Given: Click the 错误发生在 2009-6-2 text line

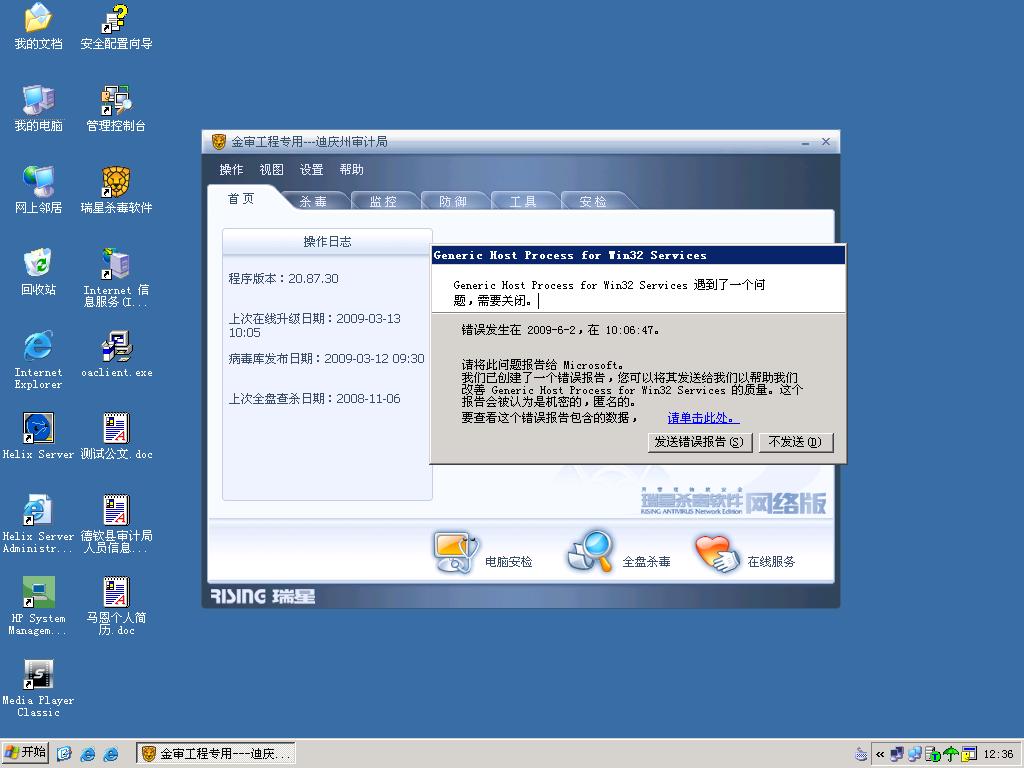Looking at the screenshot, I should click(560, 330).
